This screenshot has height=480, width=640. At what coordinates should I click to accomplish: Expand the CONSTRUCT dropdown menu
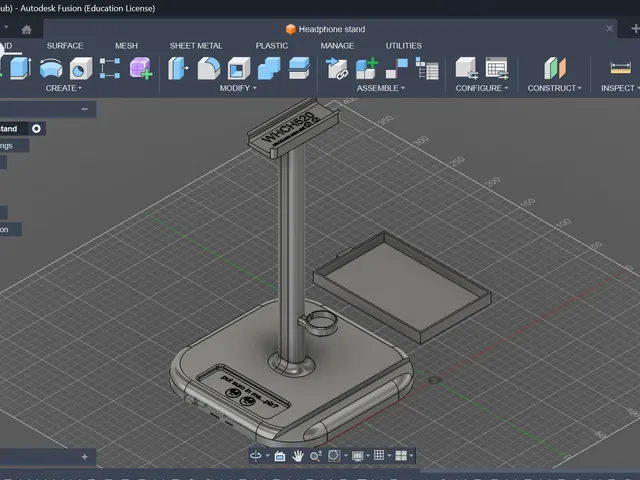(554, 88)
